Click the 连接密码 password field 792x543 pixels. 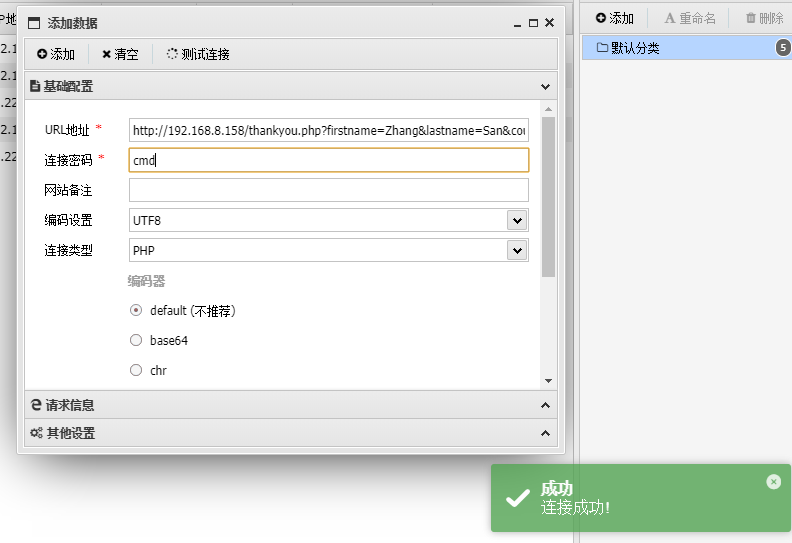tap(328, 160)
